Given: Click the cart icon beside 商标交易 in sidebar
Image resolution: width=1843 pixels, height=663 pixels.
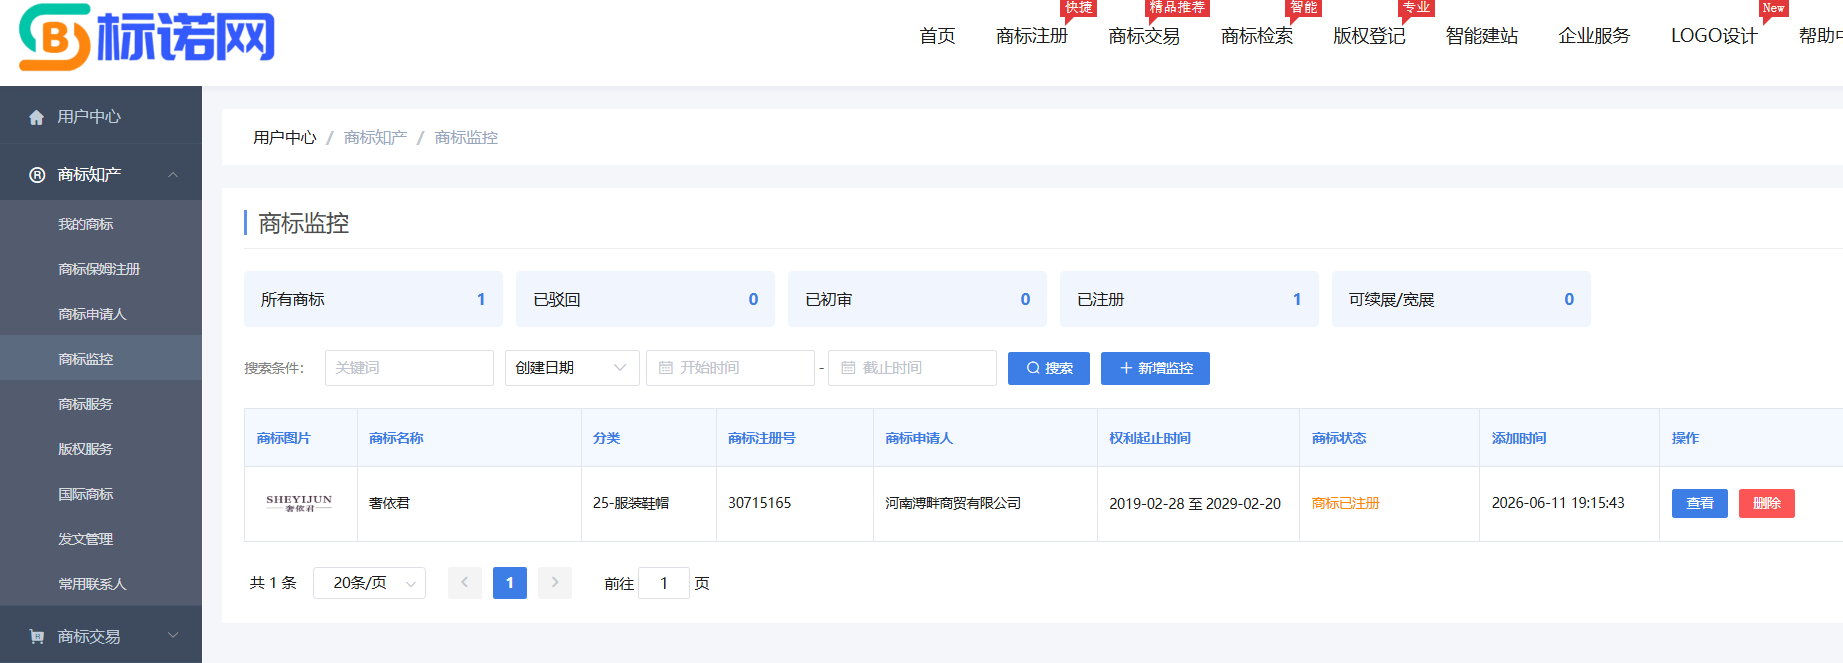Looking at the screenshot, I should coord(37,636).
